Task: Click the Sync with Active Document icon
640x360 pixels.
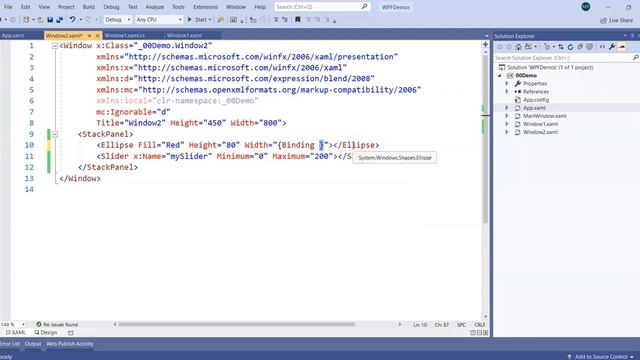Action: [x=561, y=47]
